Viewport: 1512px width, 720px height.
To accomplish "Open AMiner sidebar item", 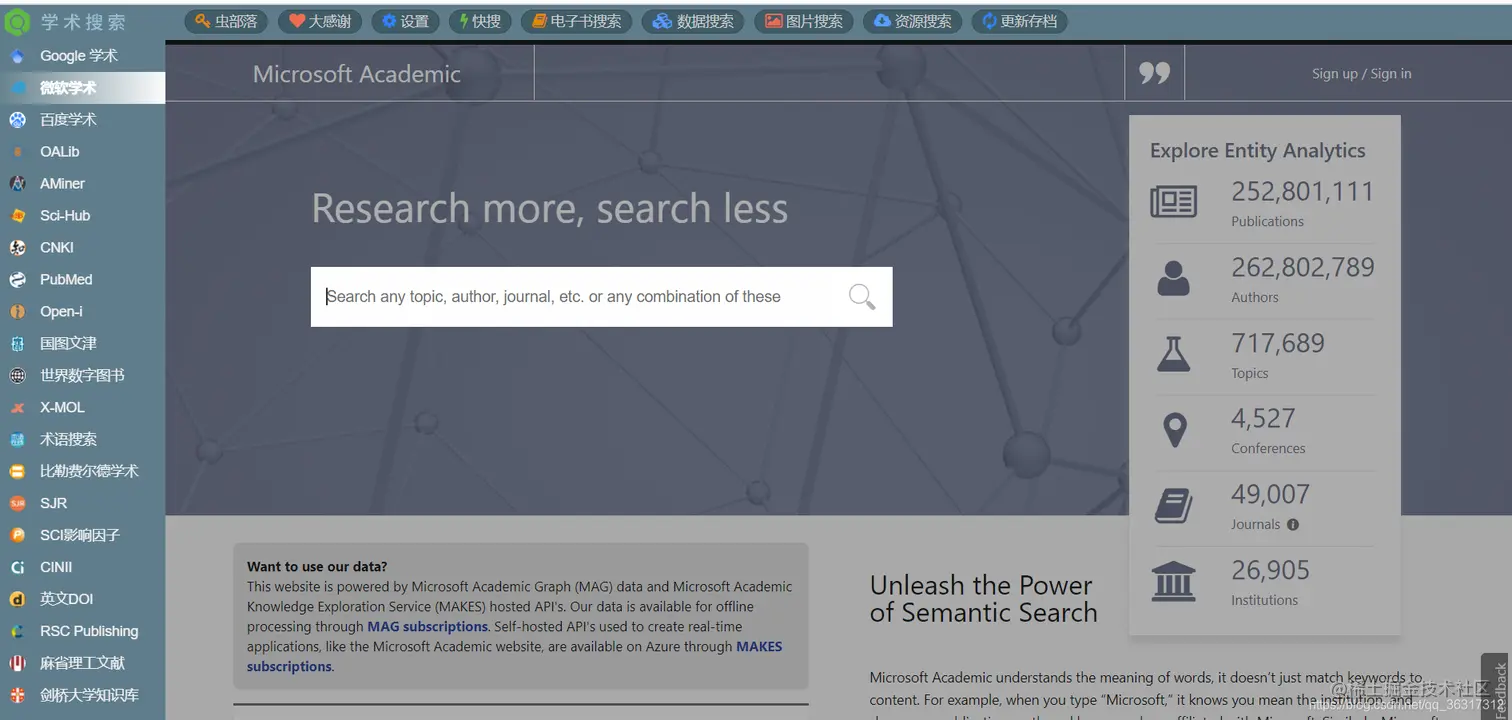I will pyautogui.click(x=82, y=184).
